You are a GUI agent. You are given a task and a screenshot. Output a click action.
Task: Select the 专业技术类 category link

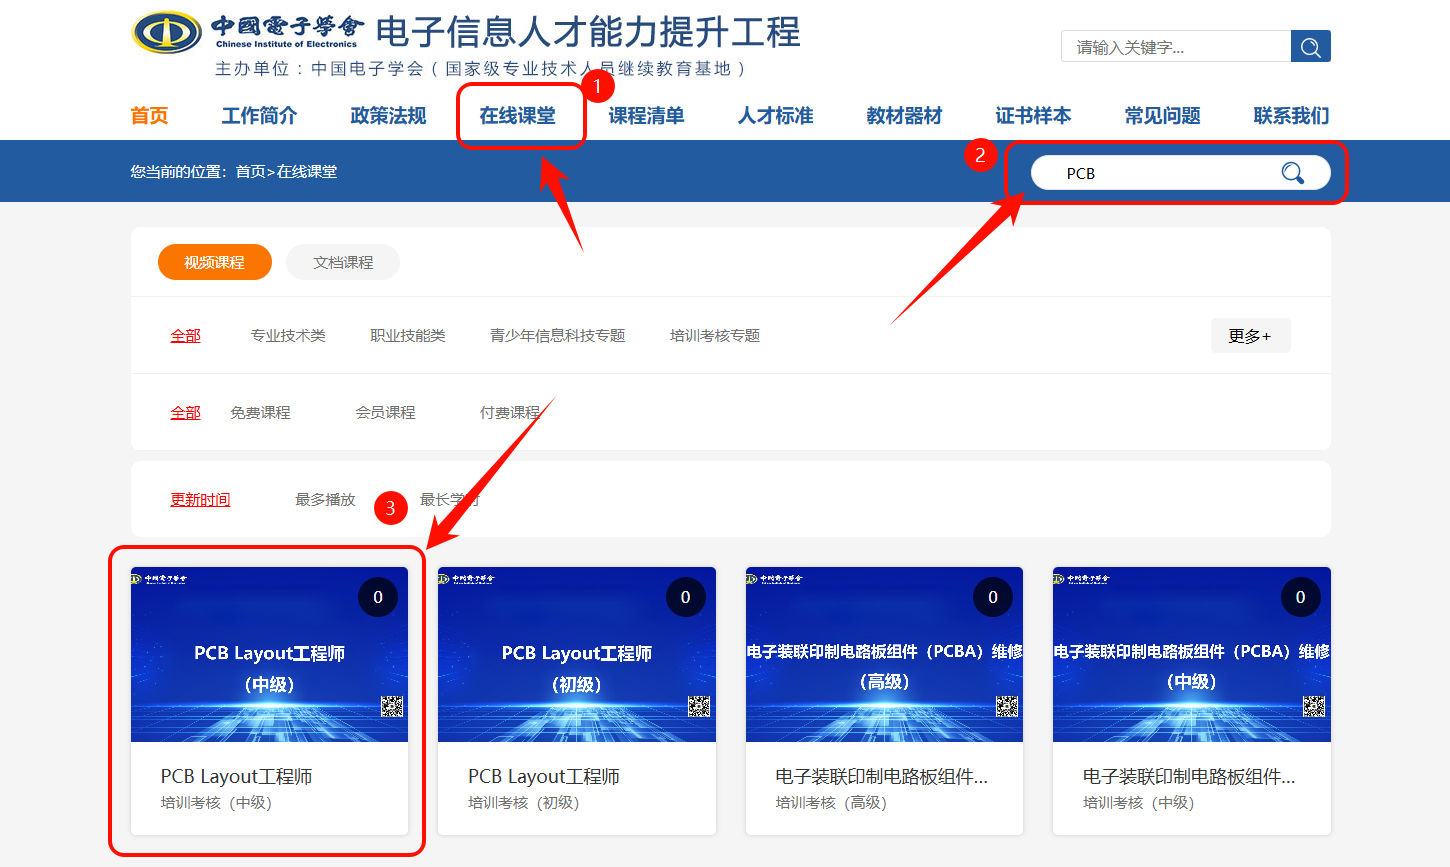[288, 335]
